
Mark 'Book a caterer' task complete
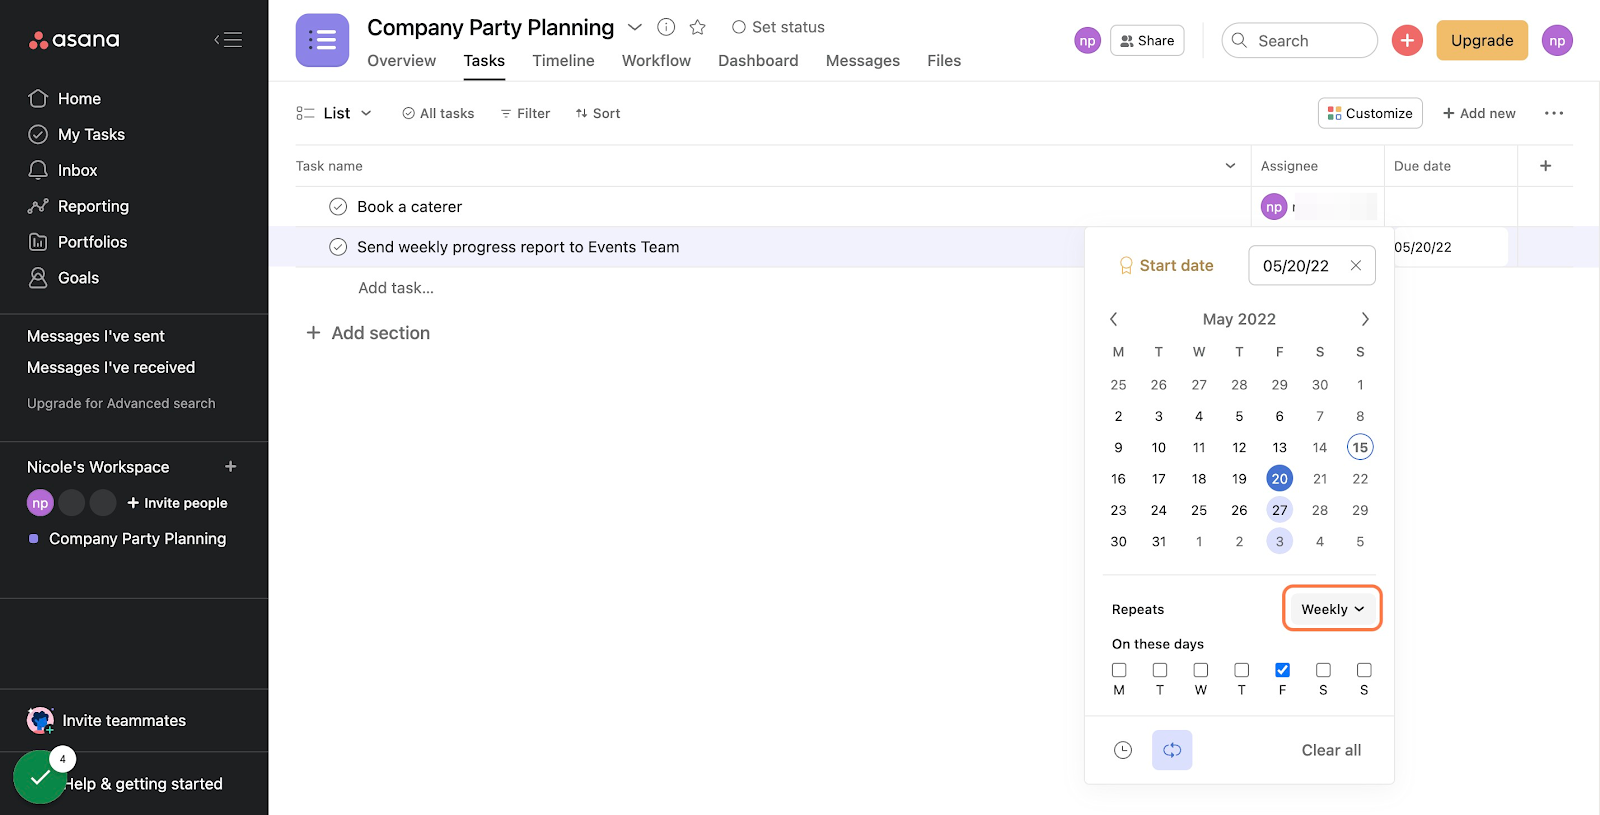point(338,207)
